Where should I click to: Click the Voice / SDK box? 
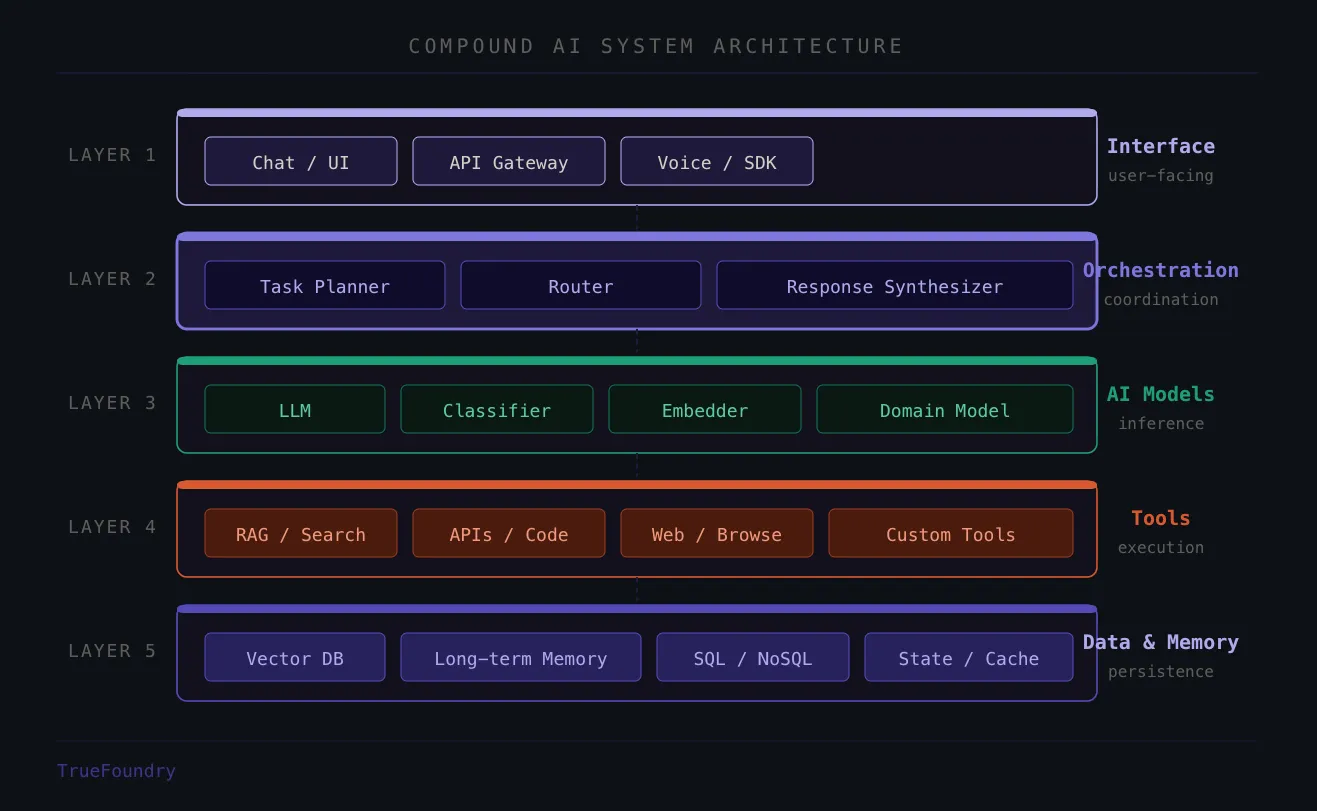tap(717, 161)
